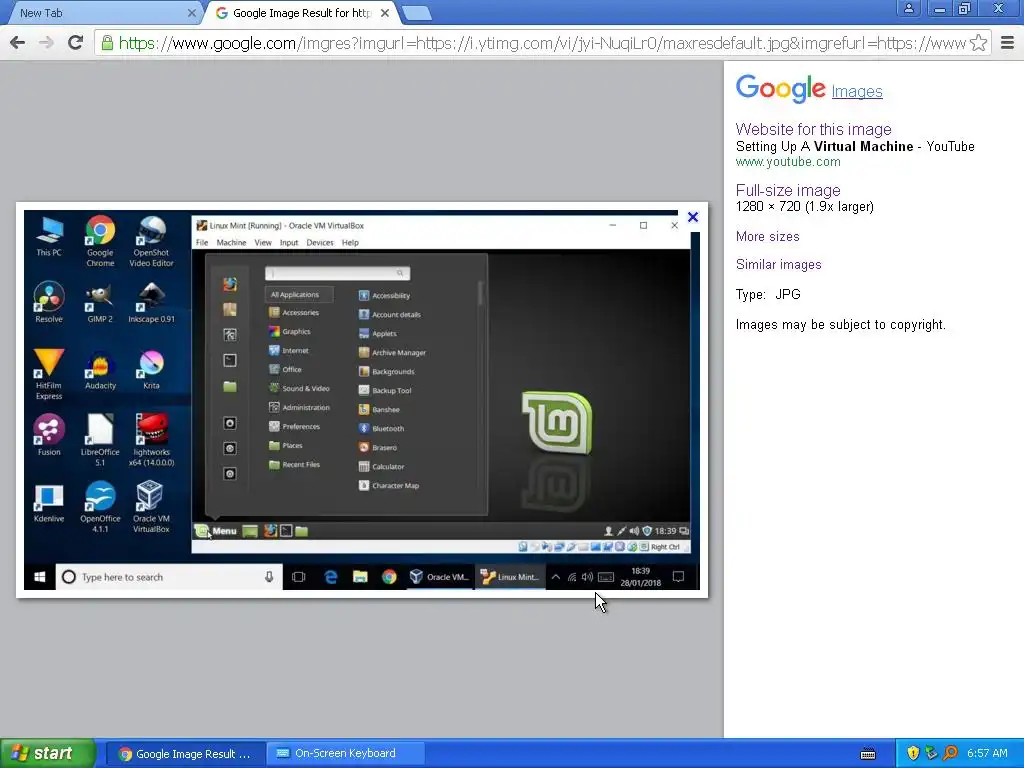
Task: Follow the Website for this image link
Action: tap(813, 129)
